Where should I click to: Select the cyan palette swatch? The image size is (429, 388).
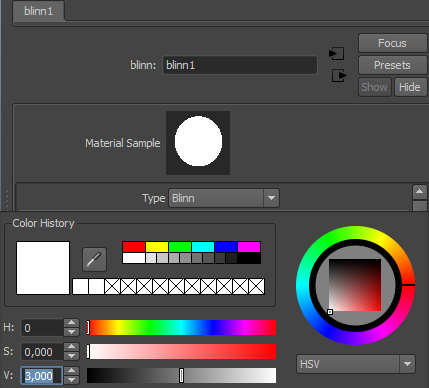click(203, 247)
